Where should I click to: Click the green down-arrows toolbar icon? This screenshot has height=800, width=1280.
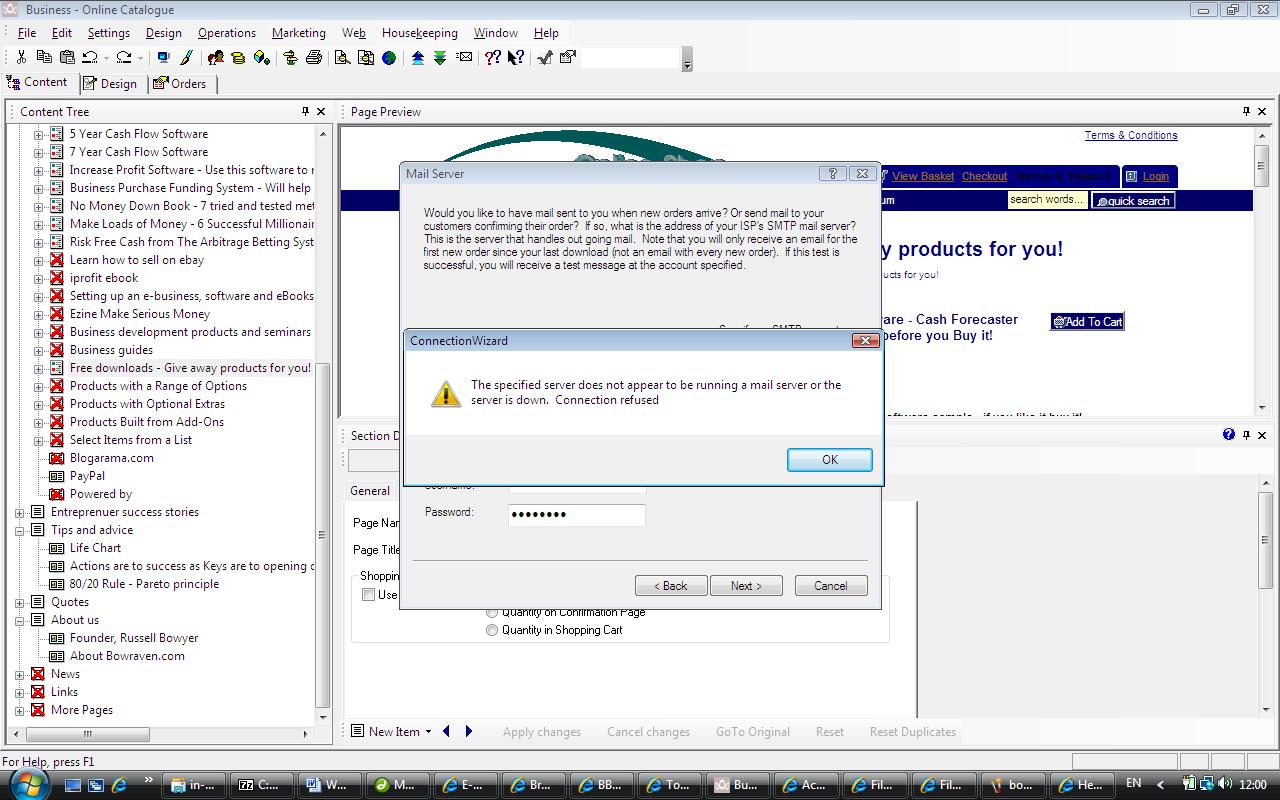[x=440, y=58]
